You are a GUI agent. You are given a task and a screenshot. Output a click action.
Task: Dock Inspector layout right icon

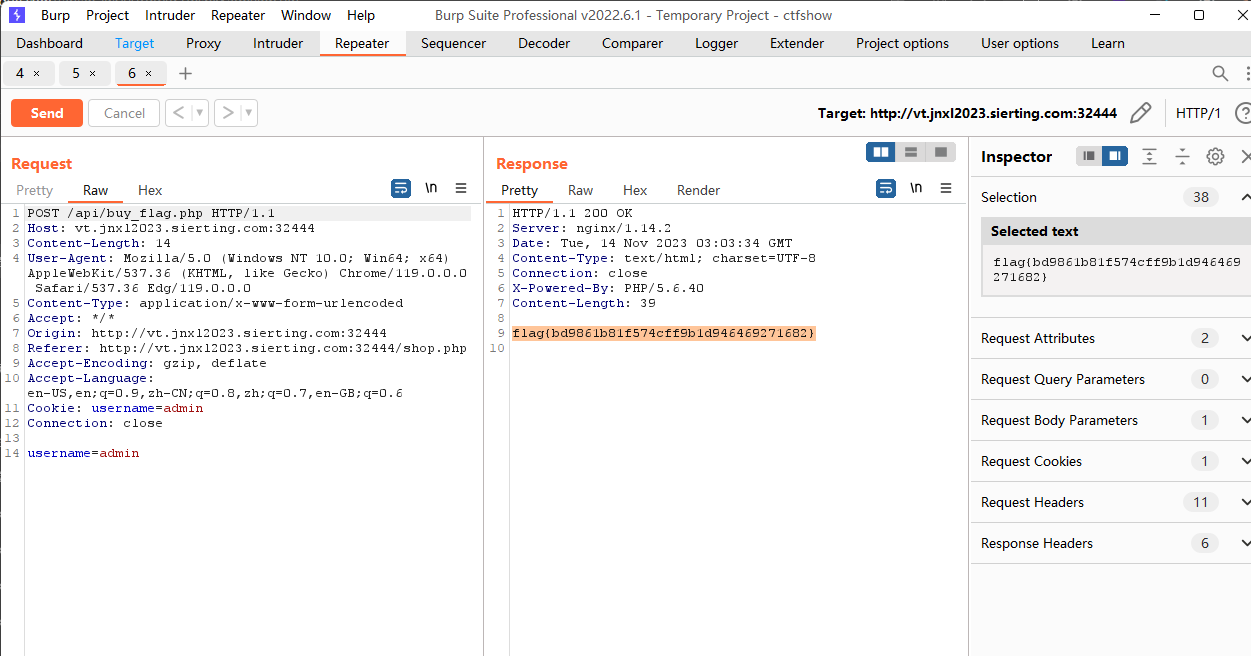coord(1115,156)
